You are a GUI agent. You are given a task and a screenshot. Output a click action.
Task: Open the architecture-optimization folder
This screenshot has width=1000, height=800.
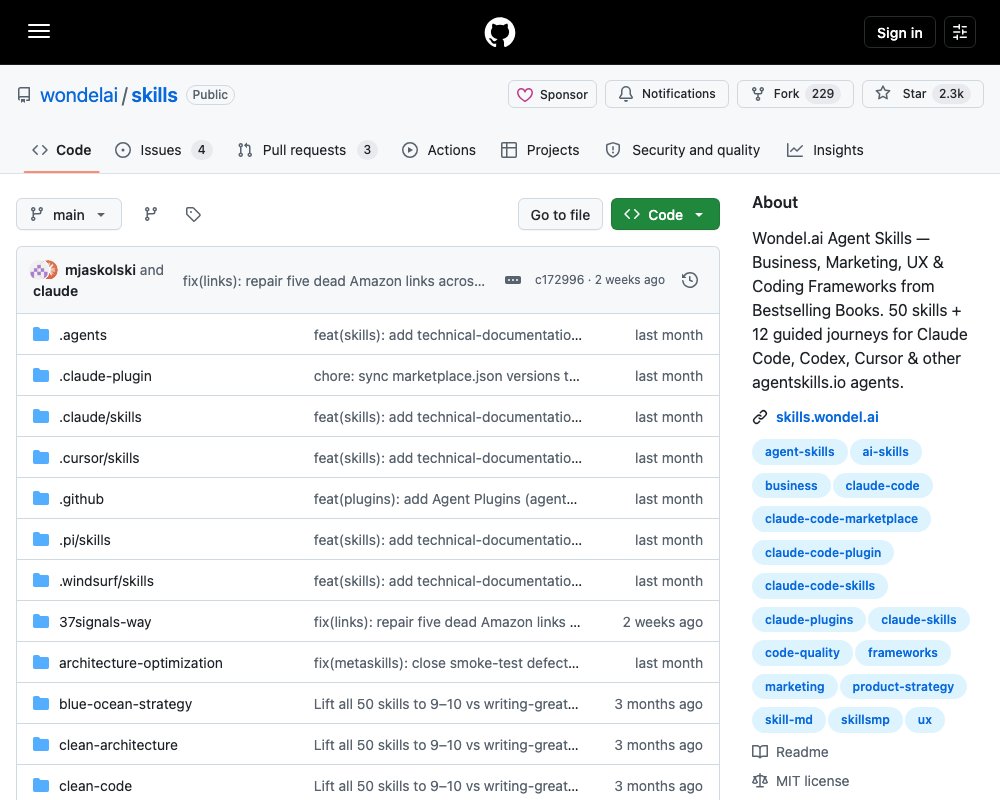click(x=141, y=663)
